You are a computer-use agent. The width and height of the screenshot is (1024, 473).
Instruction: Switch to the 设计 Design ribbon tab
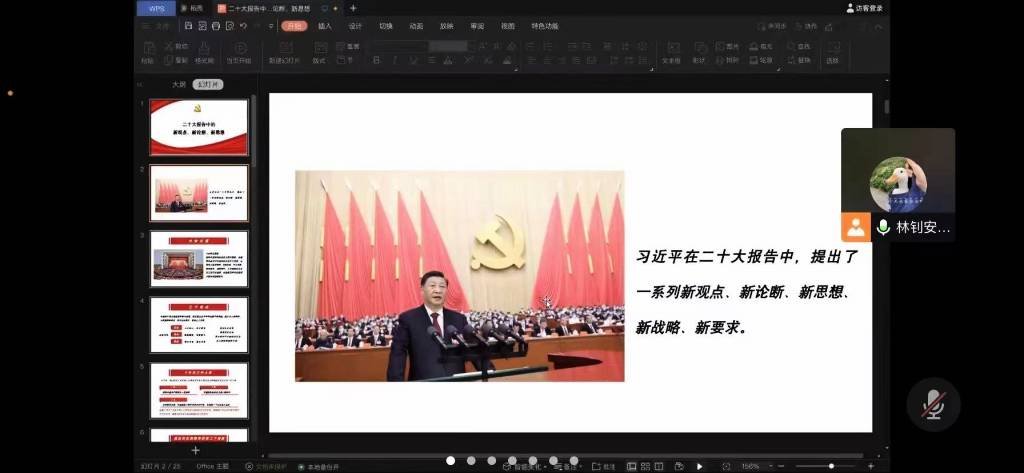(x=355, y=26)
